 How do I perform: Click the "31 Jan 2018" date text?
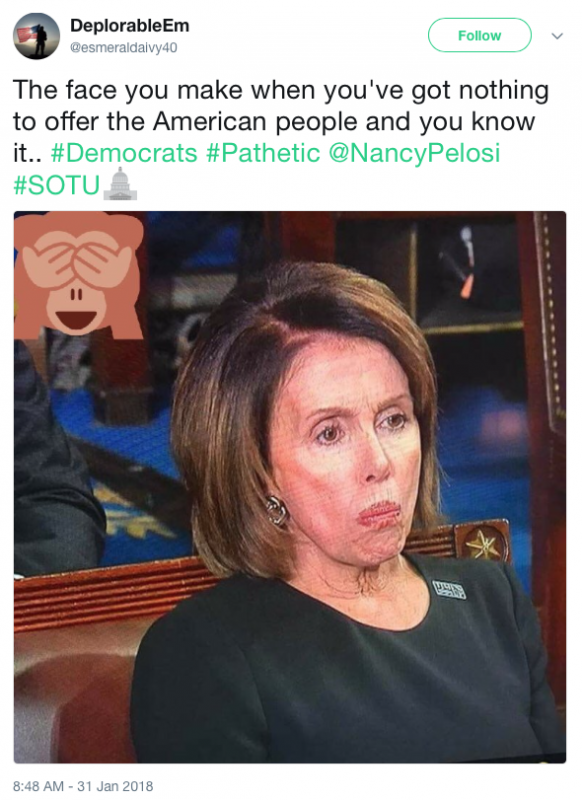(115, 786)
